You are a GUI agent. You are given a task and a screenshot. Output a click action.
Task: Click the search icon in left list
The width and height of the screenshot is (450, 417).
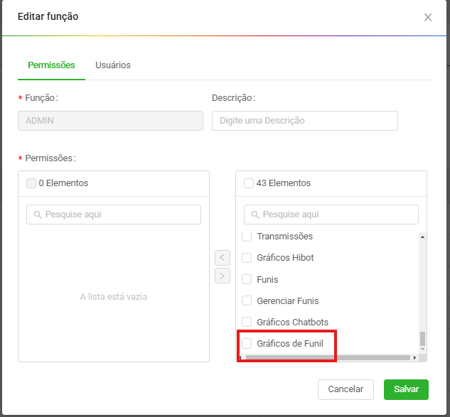(38, 214)
